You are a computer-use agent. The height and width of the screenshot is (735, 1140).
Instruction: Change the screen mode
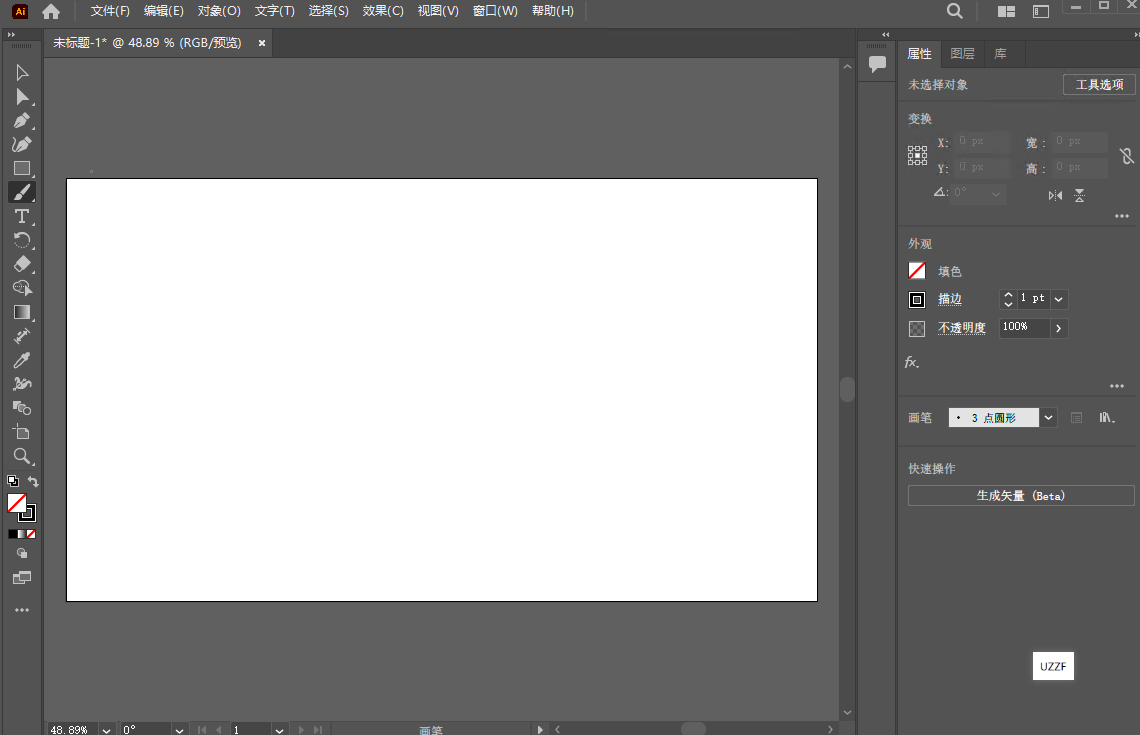pyautogui.click(x=22, y=578)
